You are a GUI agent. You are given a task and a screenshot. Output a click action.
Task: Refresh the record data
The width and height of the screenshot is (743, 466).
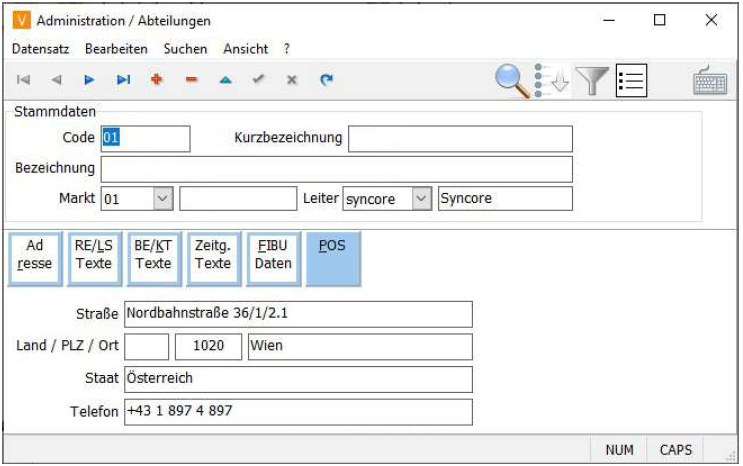point(326,80)
